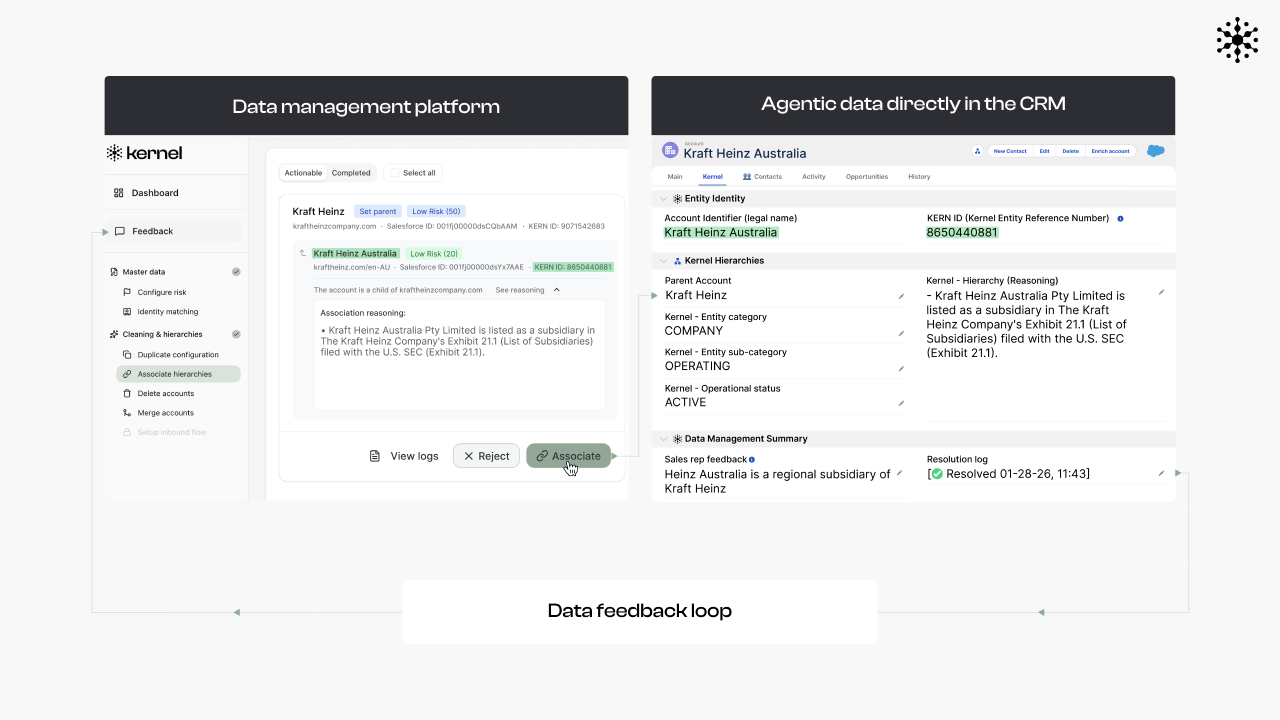This screenshot has width=1280, height=720.
Task: Switch to the Completed tab
Action: point(351,173)
